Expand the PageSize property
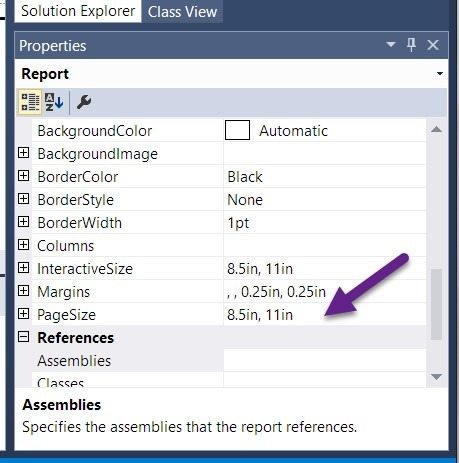Viewport: 459px width, 463px height. click(23, 314)
